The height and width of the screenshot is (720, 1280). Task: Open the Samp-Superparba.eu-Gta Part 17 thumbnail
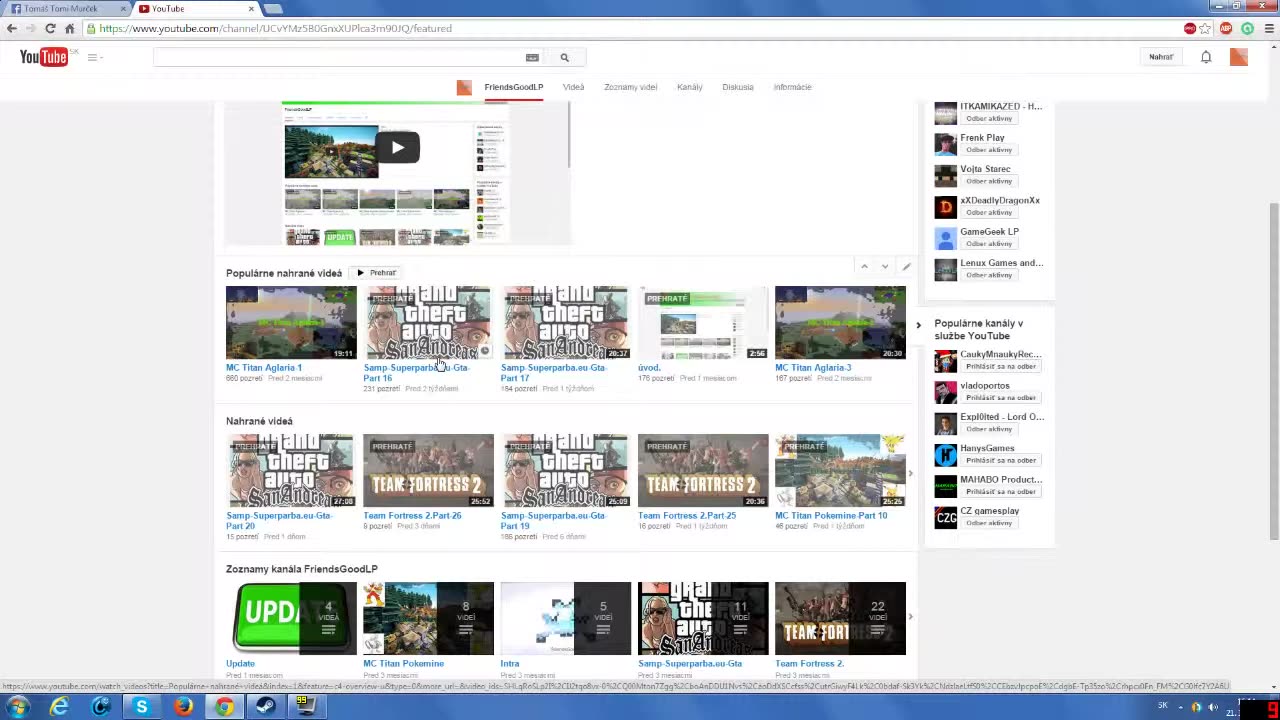click(565, 322)
